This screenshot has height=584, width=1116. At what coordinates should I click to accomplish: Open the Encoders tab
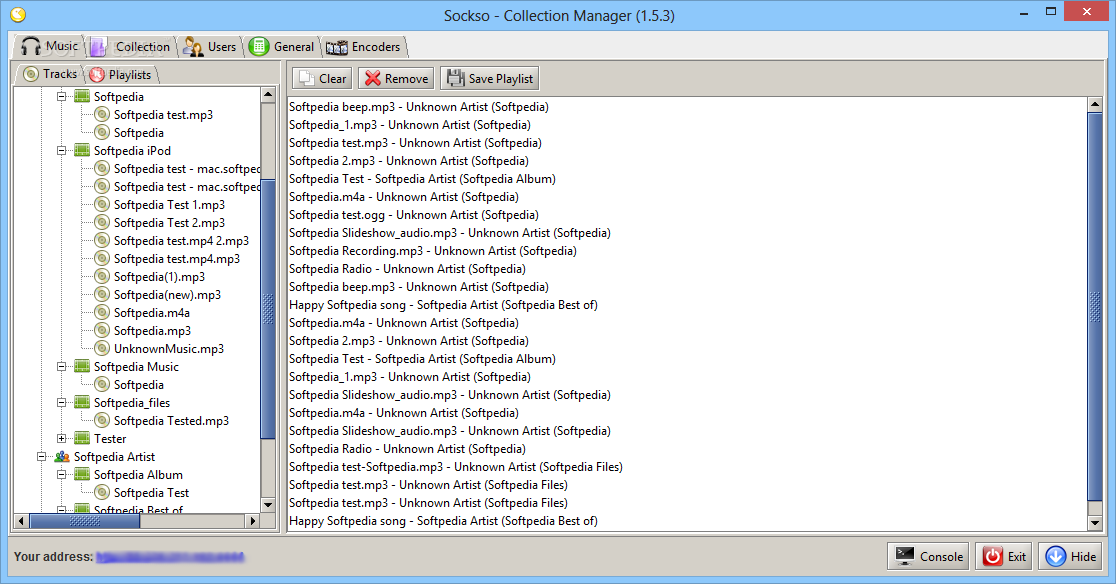click(x=364, y=47)
